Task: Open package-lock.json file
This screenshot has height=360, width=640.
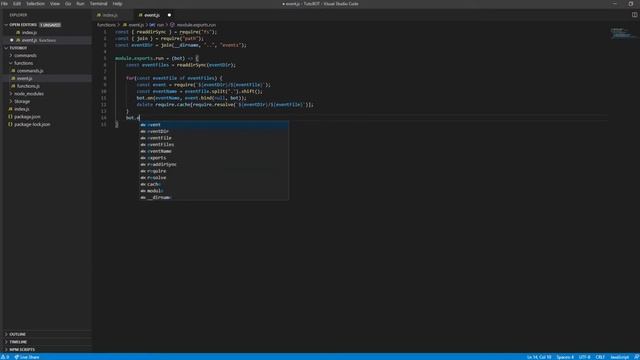Action: [x=32, y=124]
